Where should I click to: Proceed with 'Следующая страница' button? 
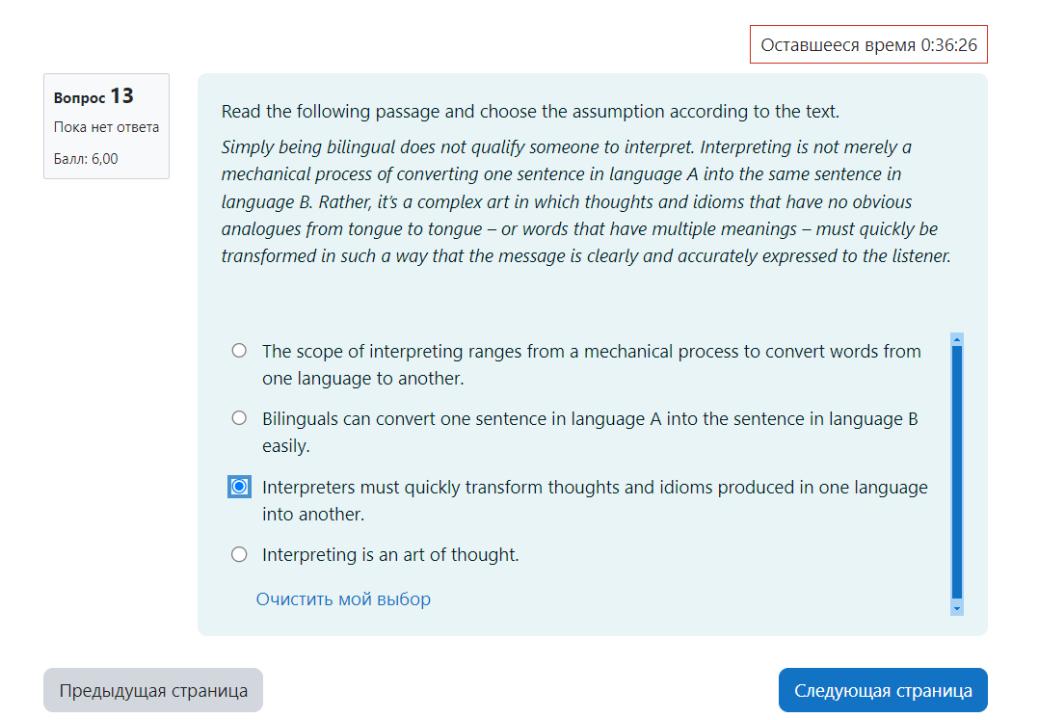[x=883, y=690]
